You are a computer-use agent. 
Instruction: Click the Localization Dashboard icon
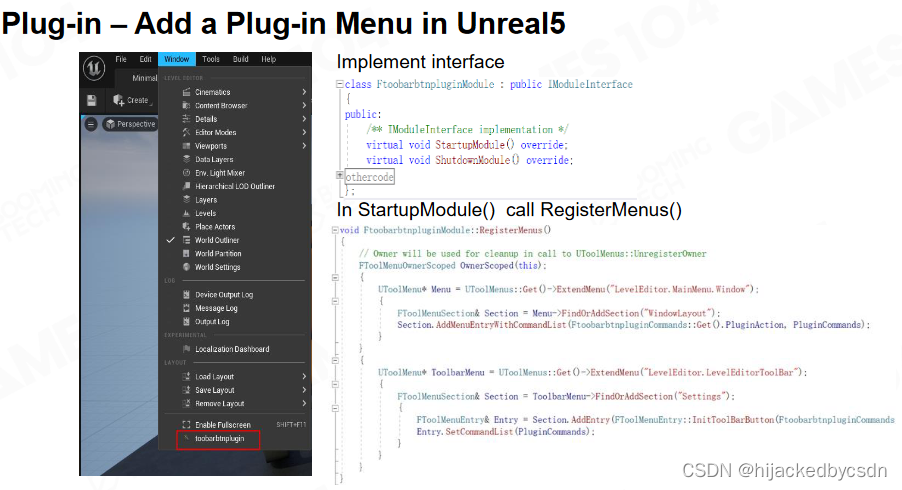(186, 349)
